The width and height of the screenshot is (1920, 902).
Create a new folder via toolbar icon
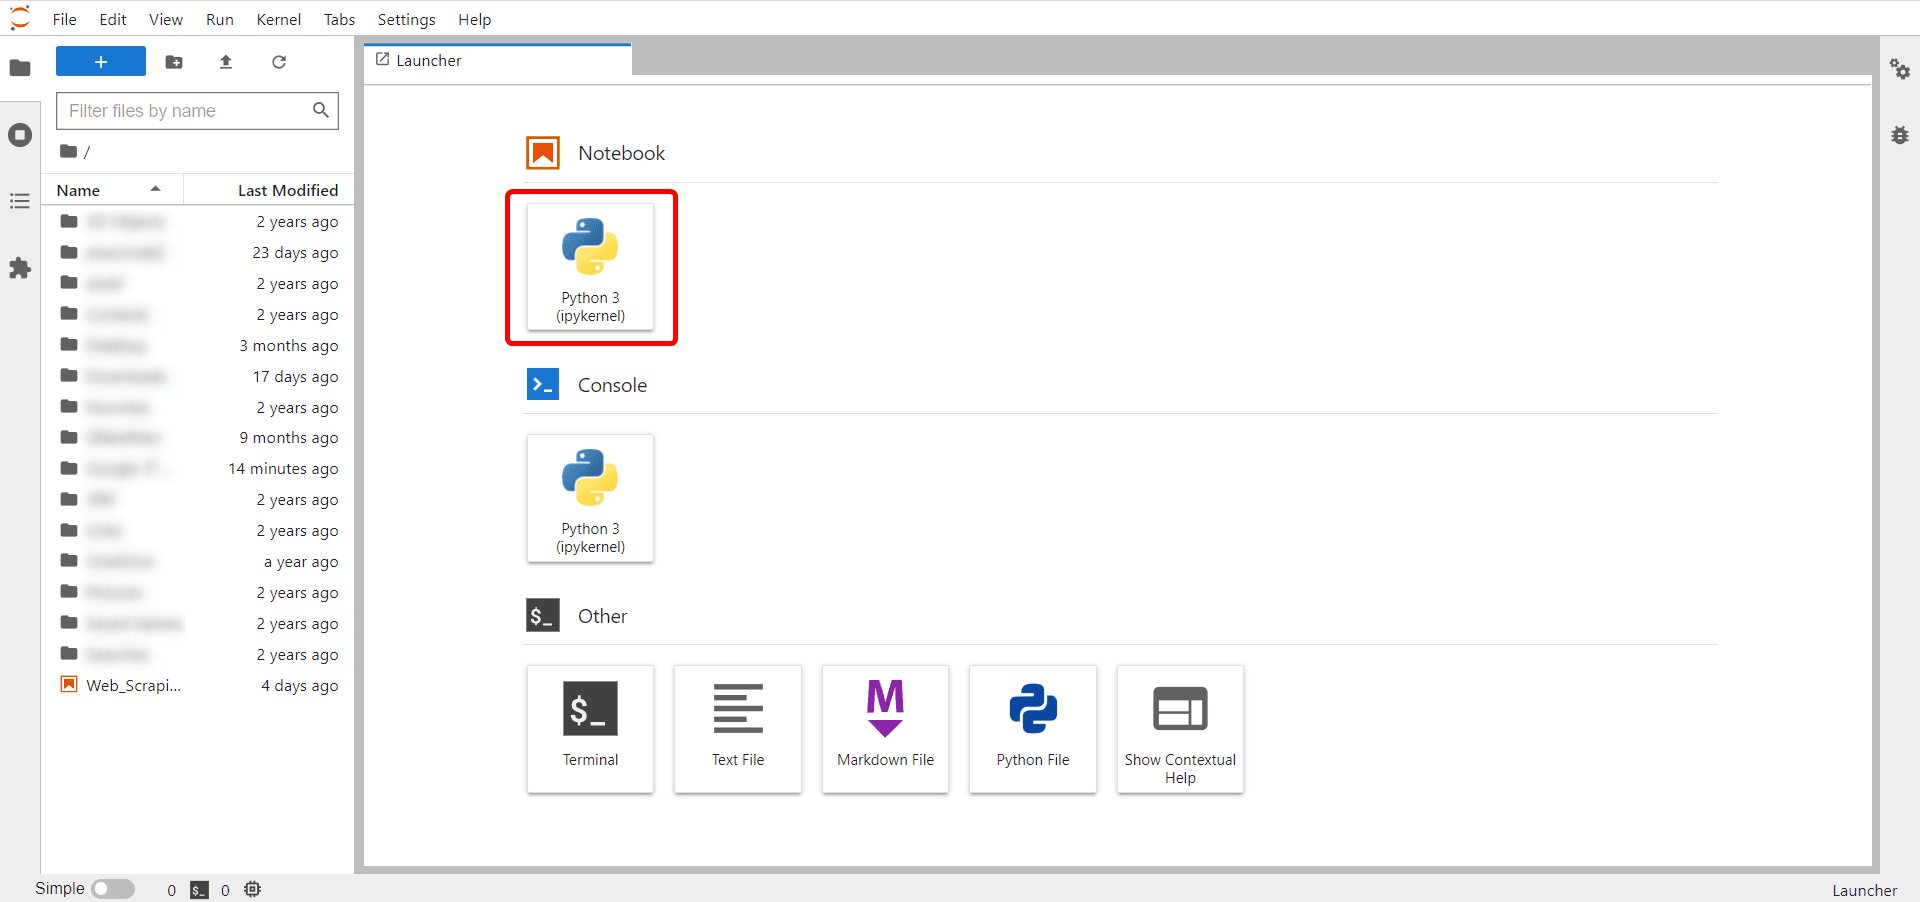pos(174,62)
